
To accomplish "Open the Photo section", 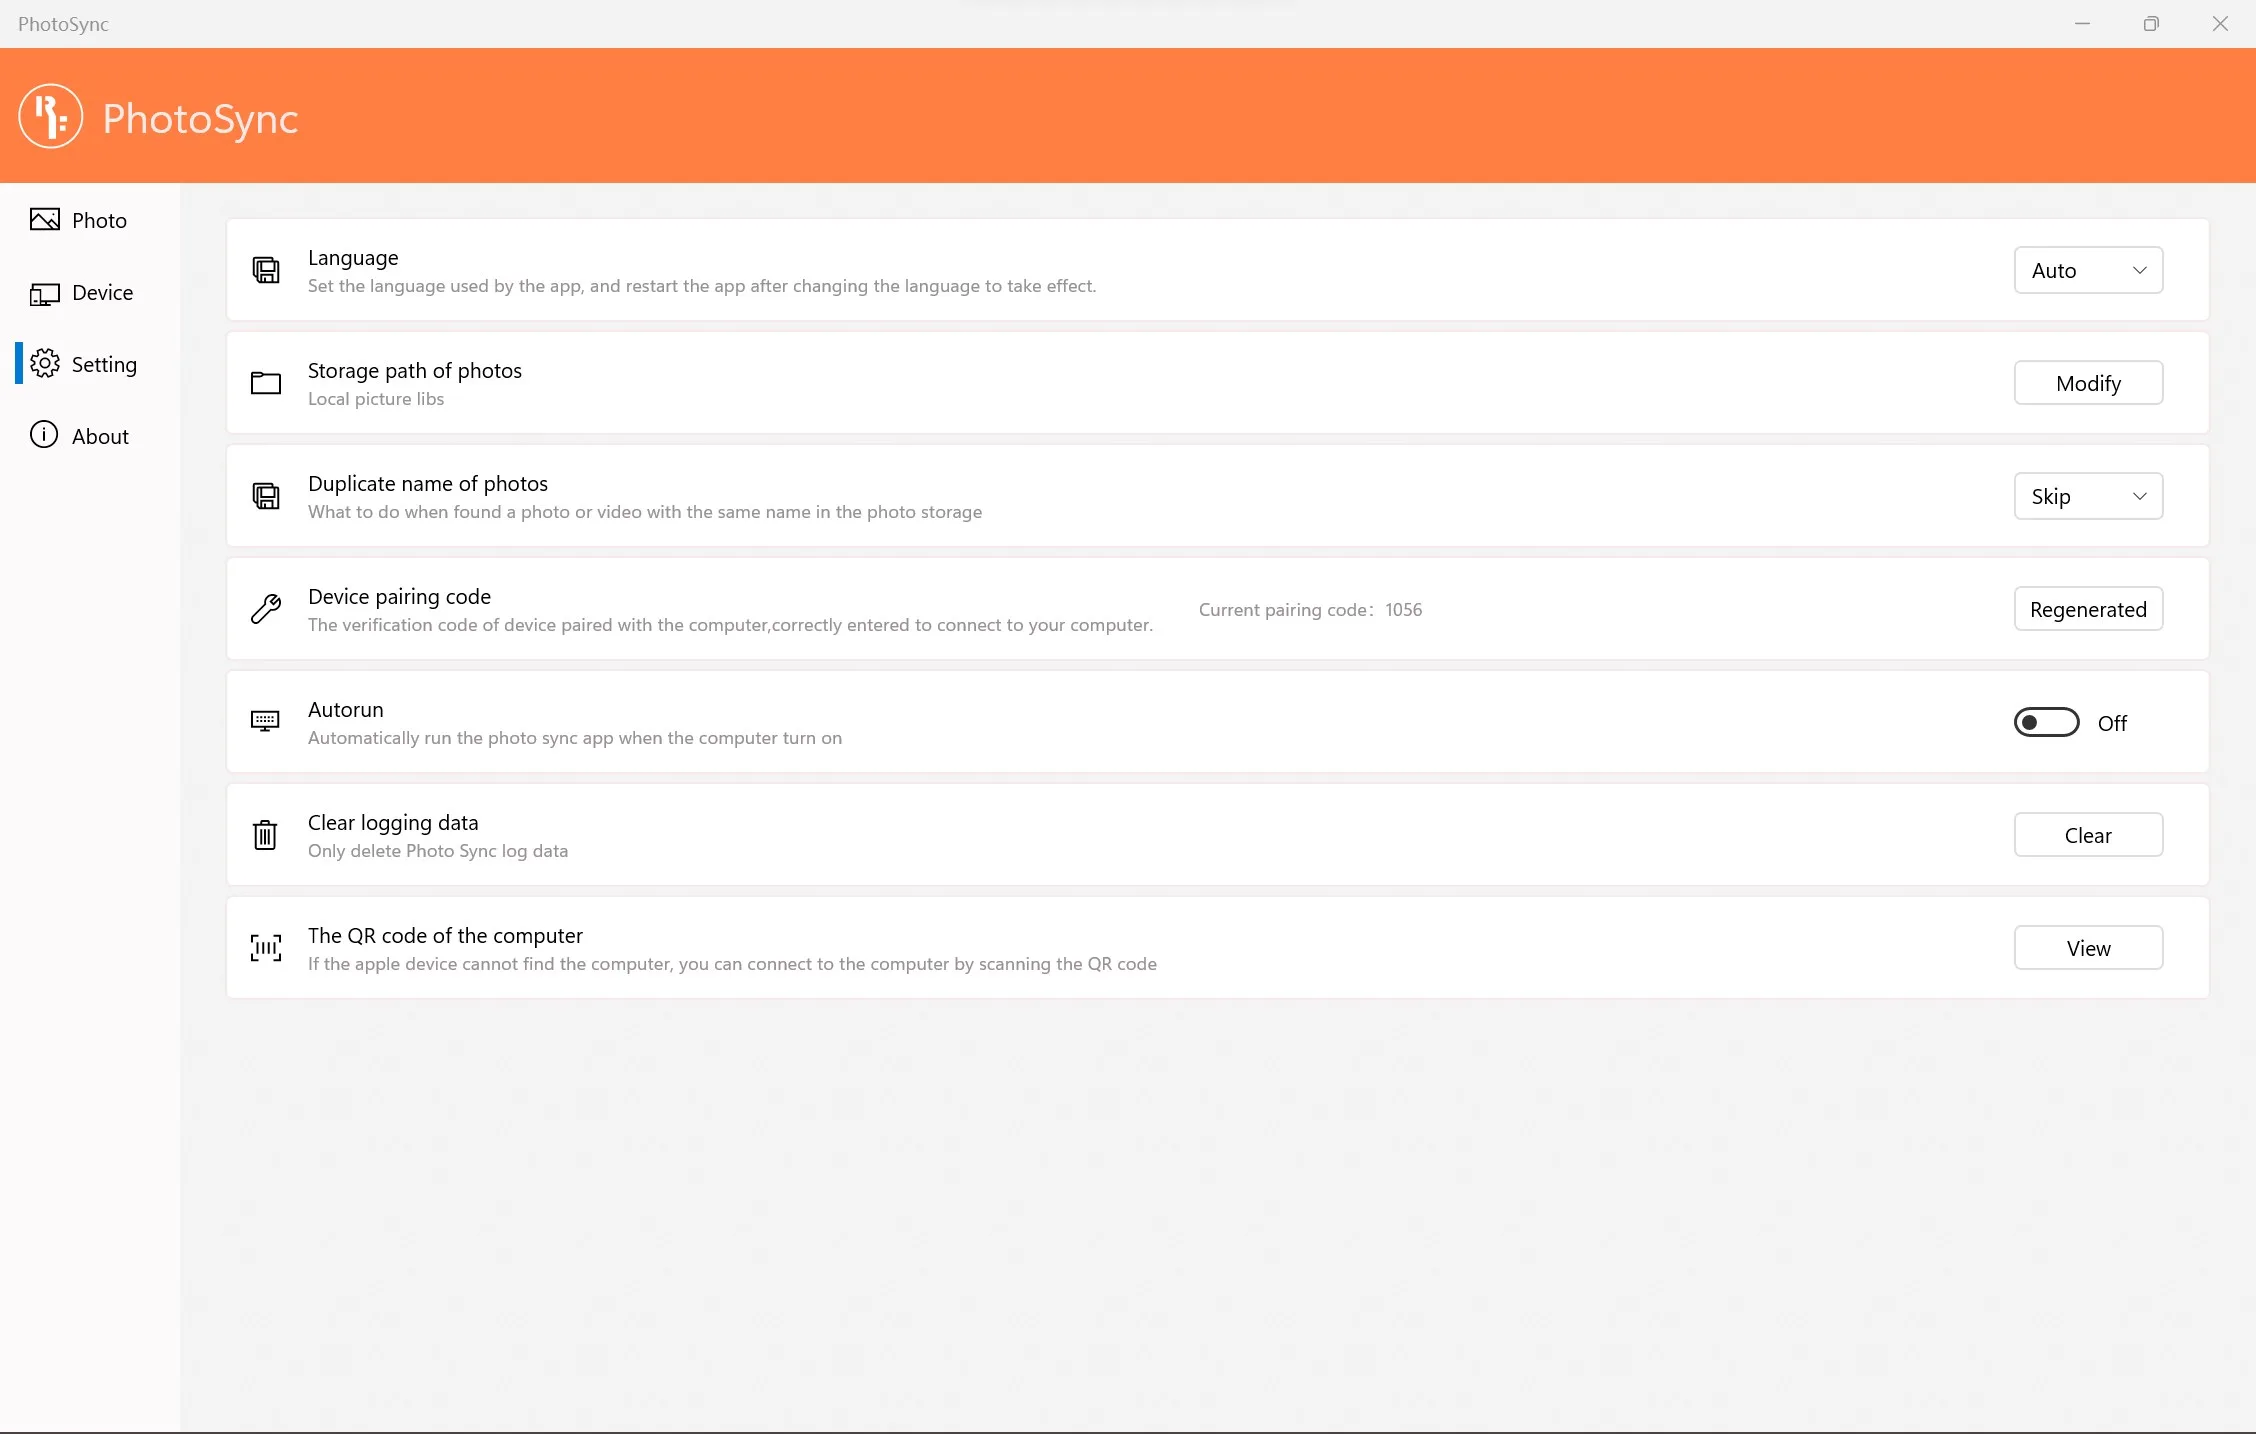I will [90, 220].
